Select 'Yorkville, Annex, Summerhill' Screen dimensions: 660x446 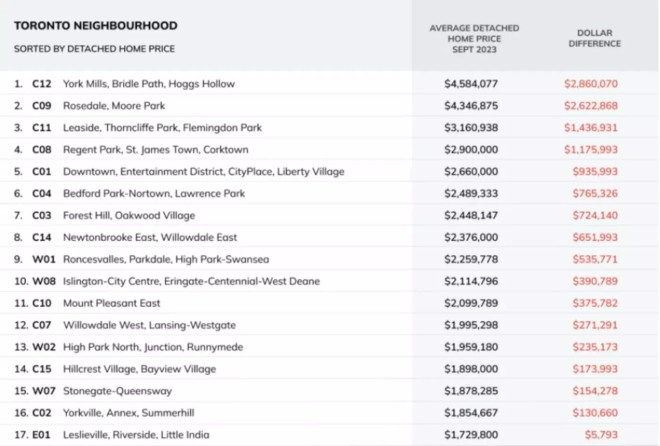click(x=129, y=413)
